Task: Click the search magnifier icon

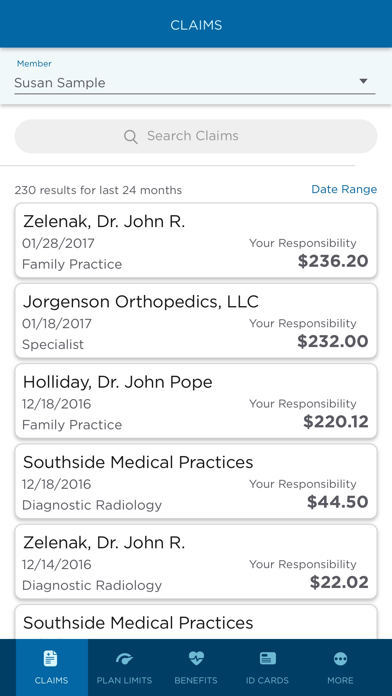Action: pyautogui.click(x=131, y=136)
